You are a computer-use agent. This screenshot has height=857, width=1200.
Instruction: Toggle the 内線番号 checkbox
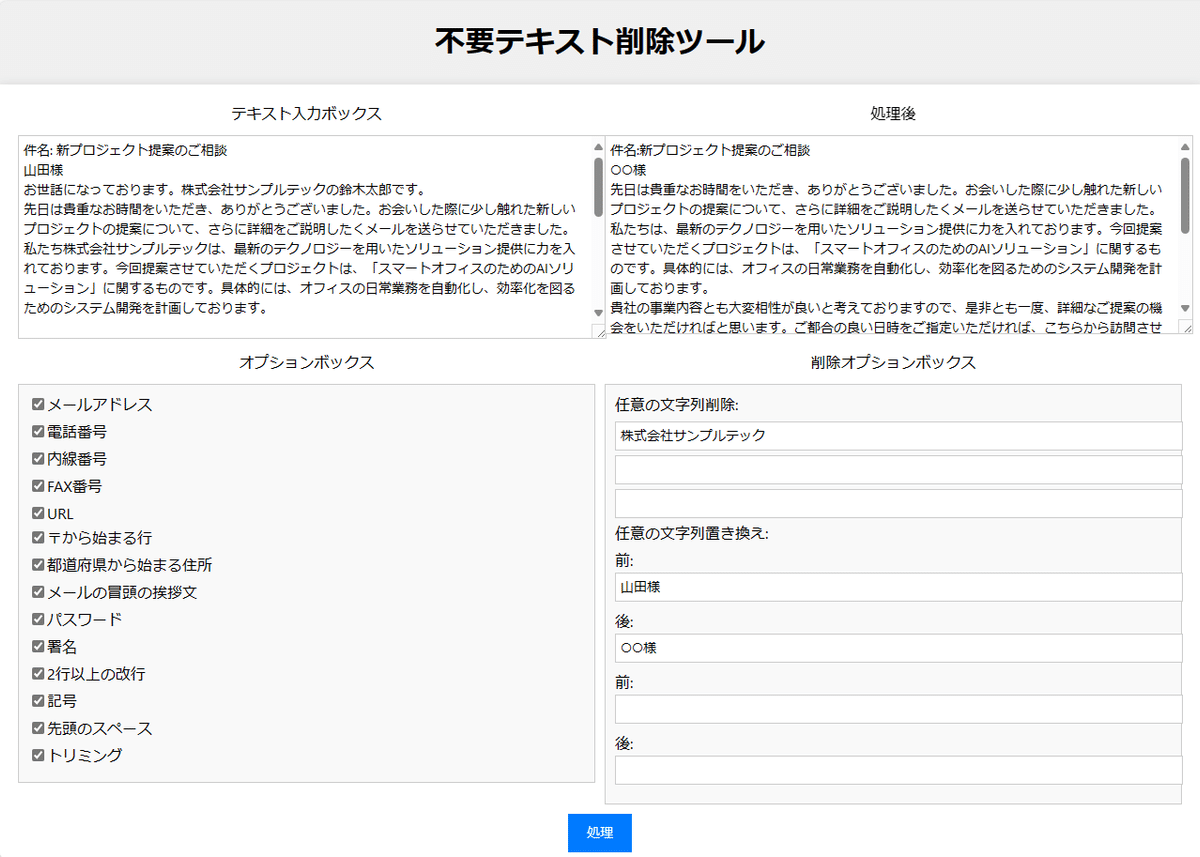point(38,458)
